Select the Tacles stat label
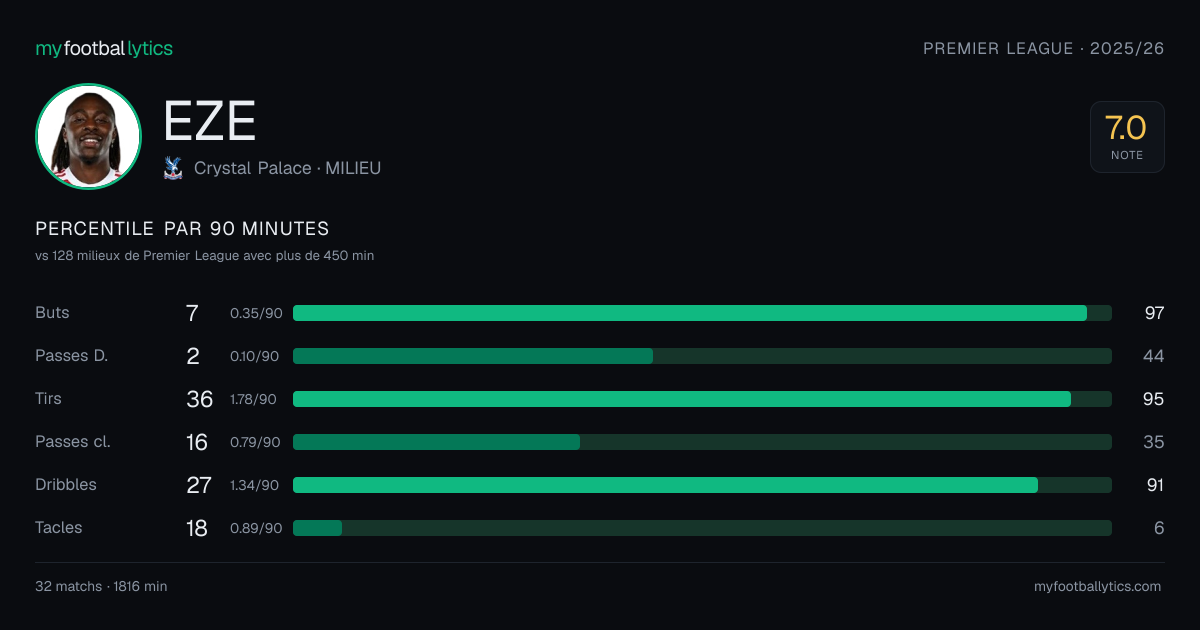Screen dimensions: 1200x630 coord(59,528)
